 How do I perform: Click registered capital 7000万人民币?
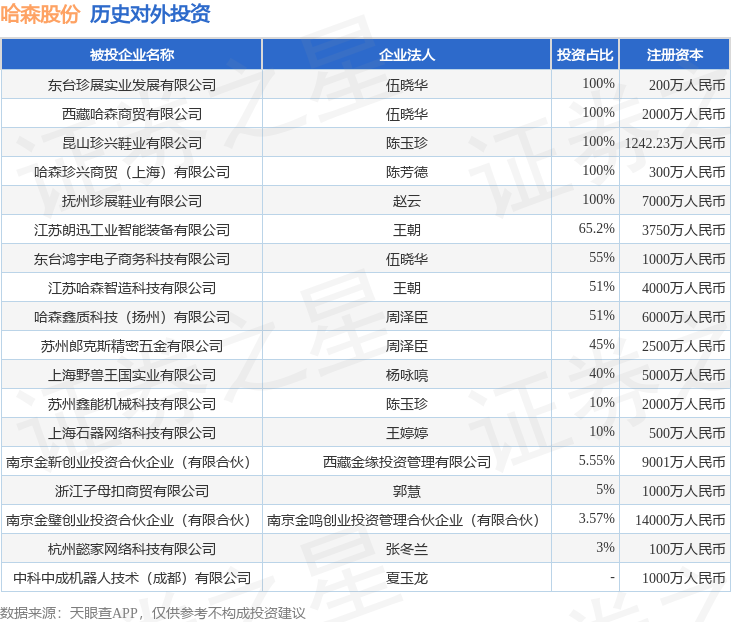pyautogui.click(x=683, y=201)
